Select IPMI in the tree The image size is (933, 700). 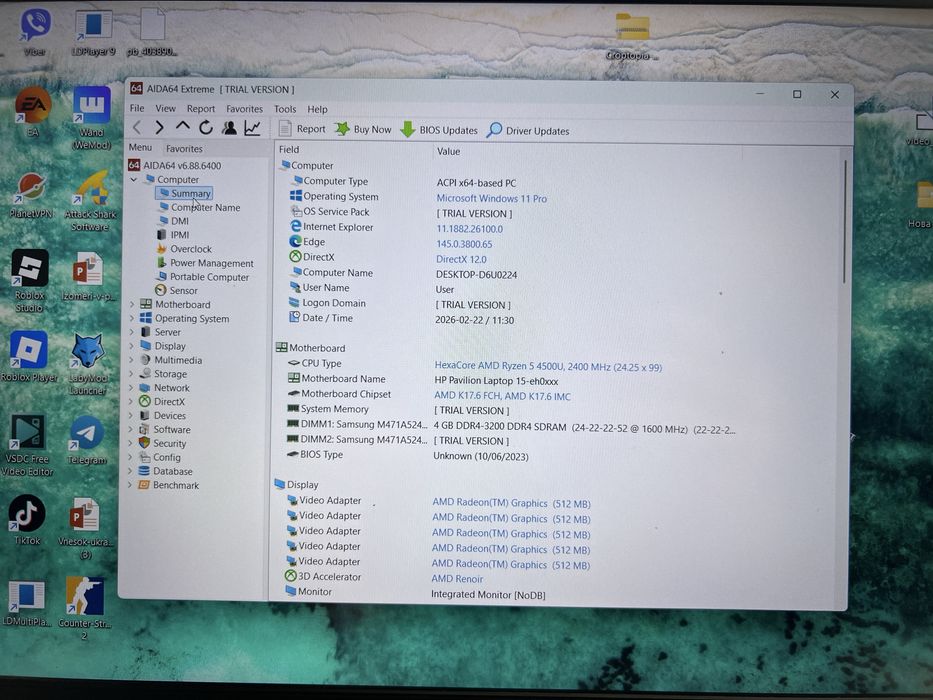coord(173,235)
